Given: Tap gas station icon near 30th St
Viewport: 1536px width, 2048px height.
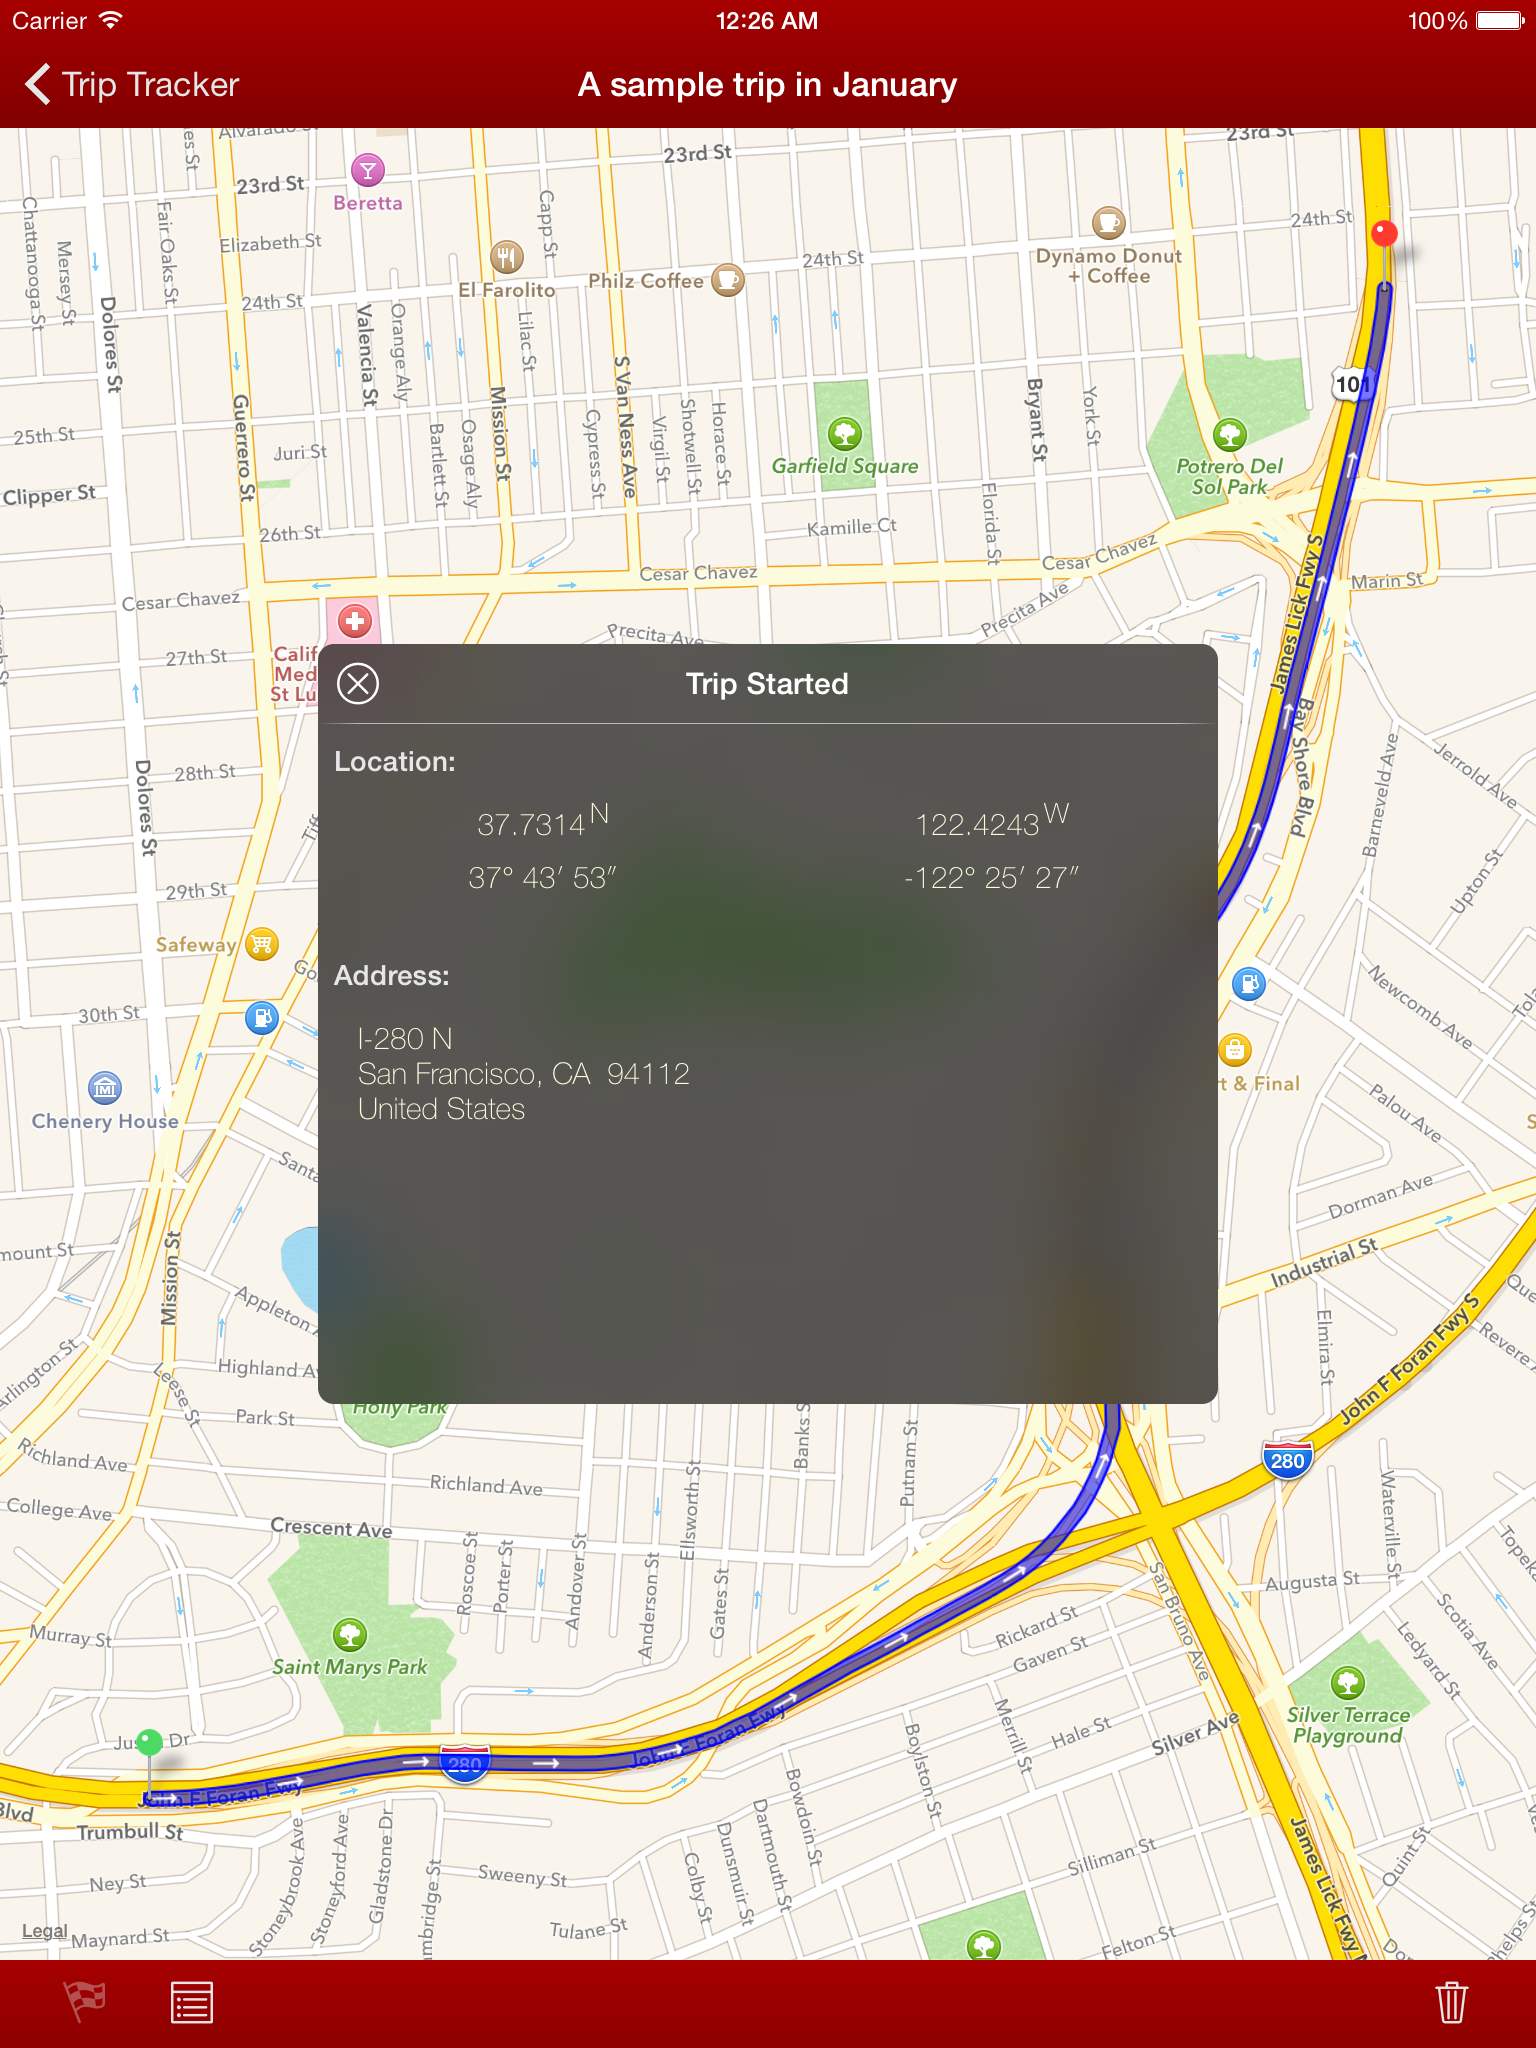Looking at the screenshot, I should pos(262,1018).
